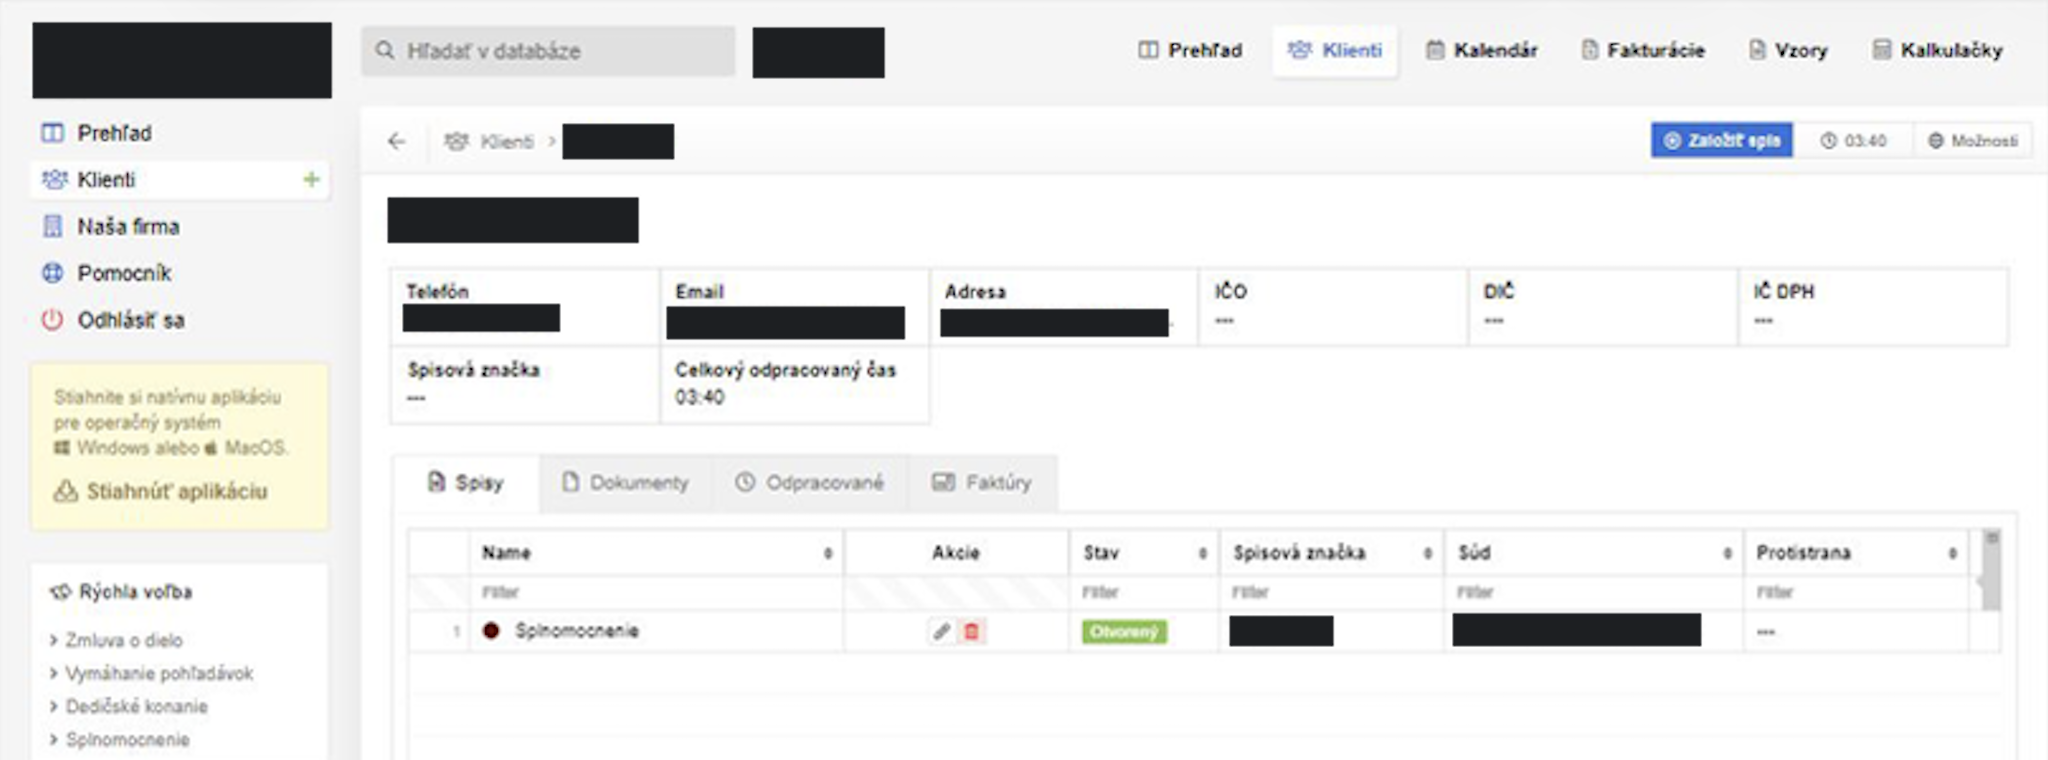The height and width of the screenshot is (760, 2048).
Task: Click Odhlásiť sa power icon
Action: (x=52, y=320)
